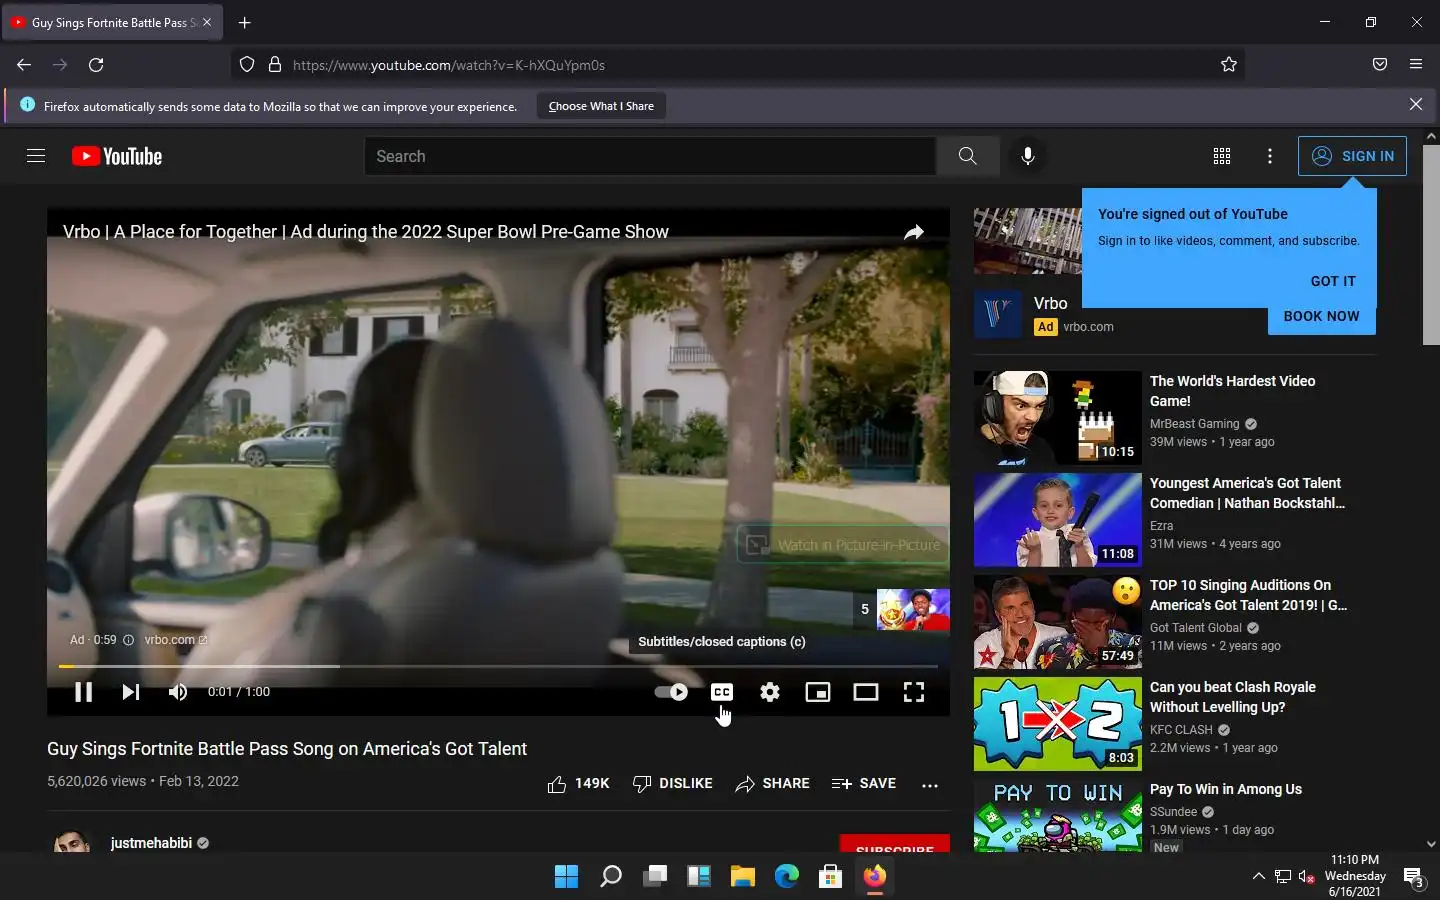This screenshot has height=900, width=1440.
Task: Open the YouTube guide hamburger menu
Action: coord(36,156)
